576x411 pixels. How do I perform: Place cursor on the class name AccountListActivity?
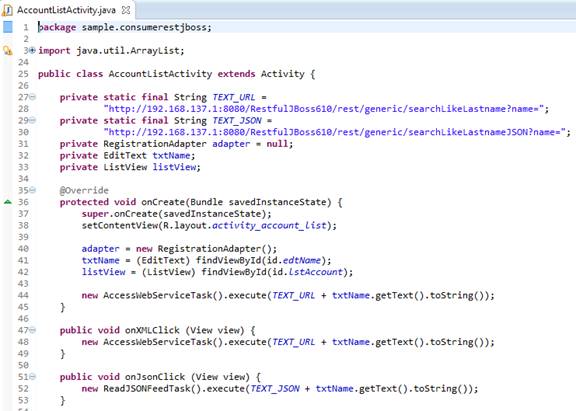[160, 74]
